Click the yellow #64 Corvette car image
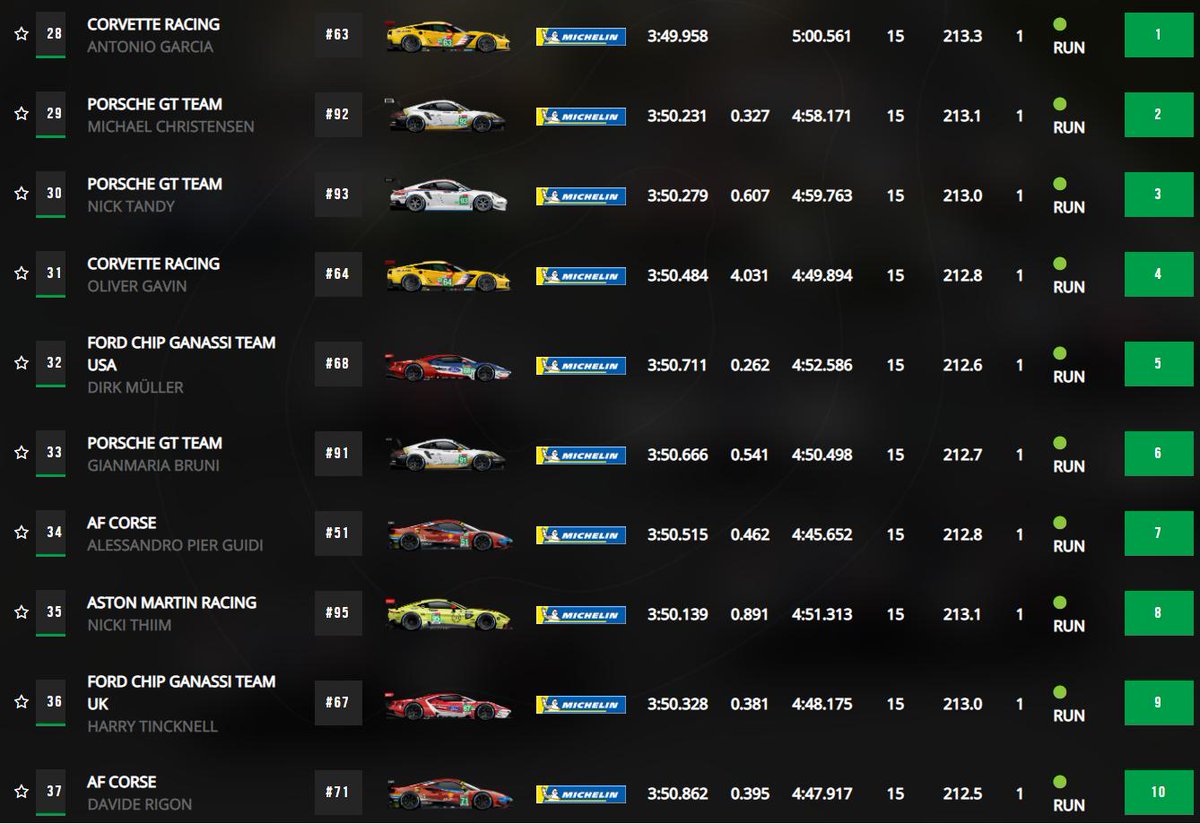 point(448,276)
